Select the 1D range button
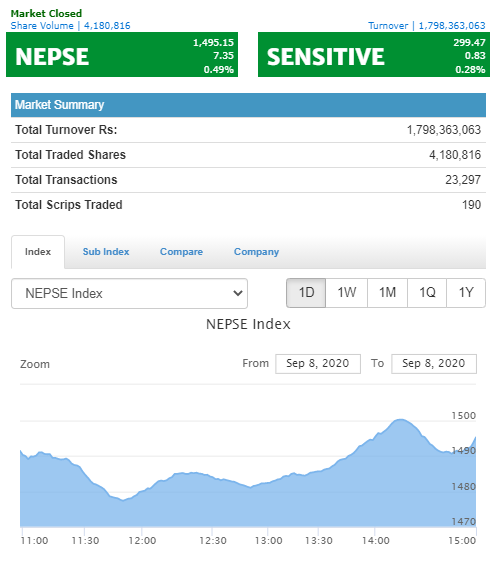 coord(306,293)
